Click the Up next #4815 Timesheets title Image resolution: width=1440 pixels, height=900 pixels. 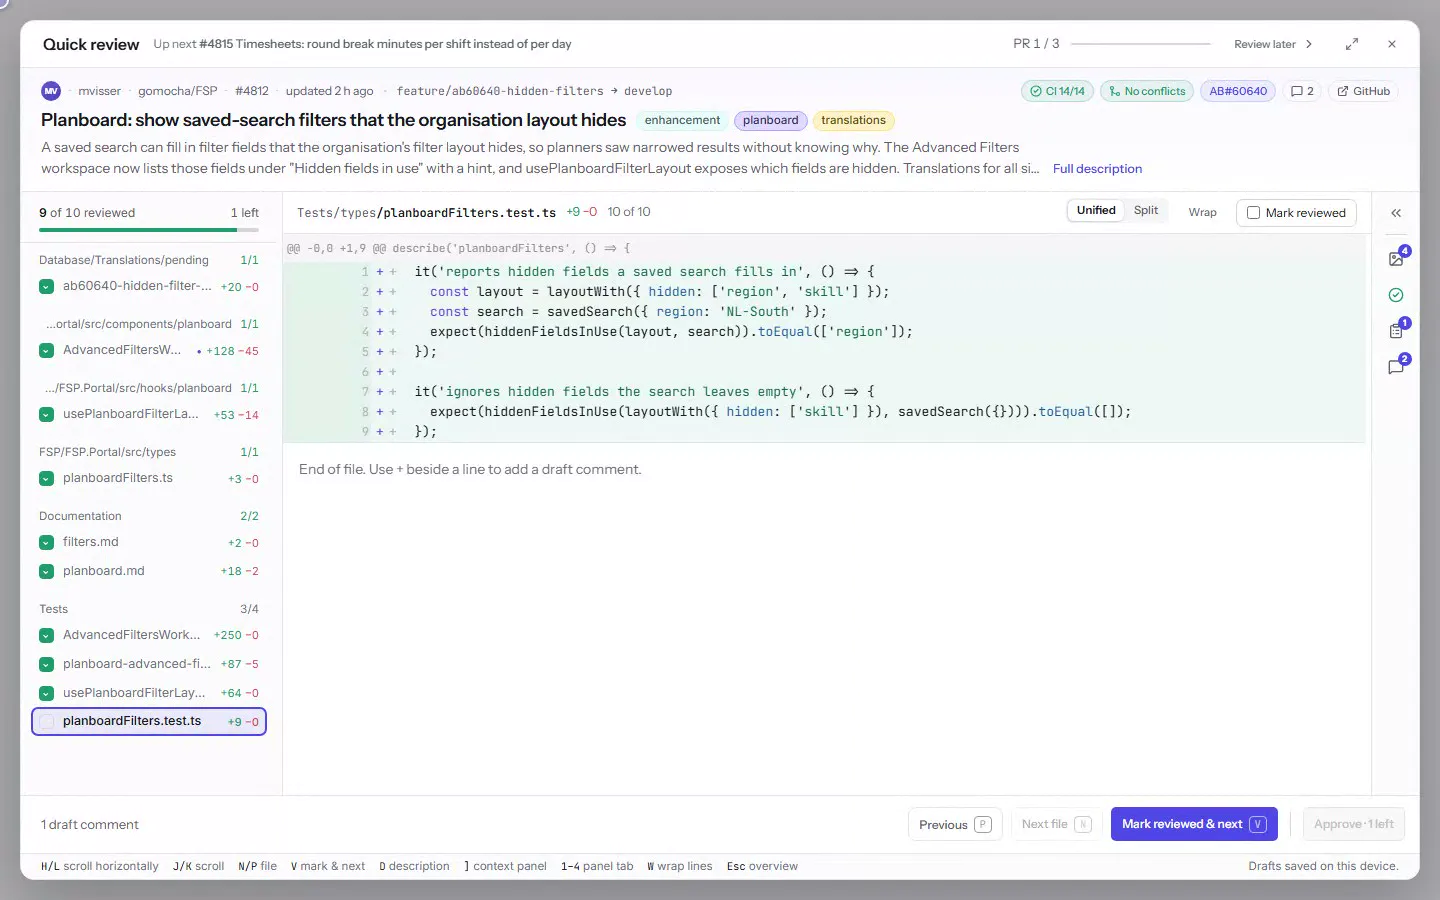coord(362,44)
